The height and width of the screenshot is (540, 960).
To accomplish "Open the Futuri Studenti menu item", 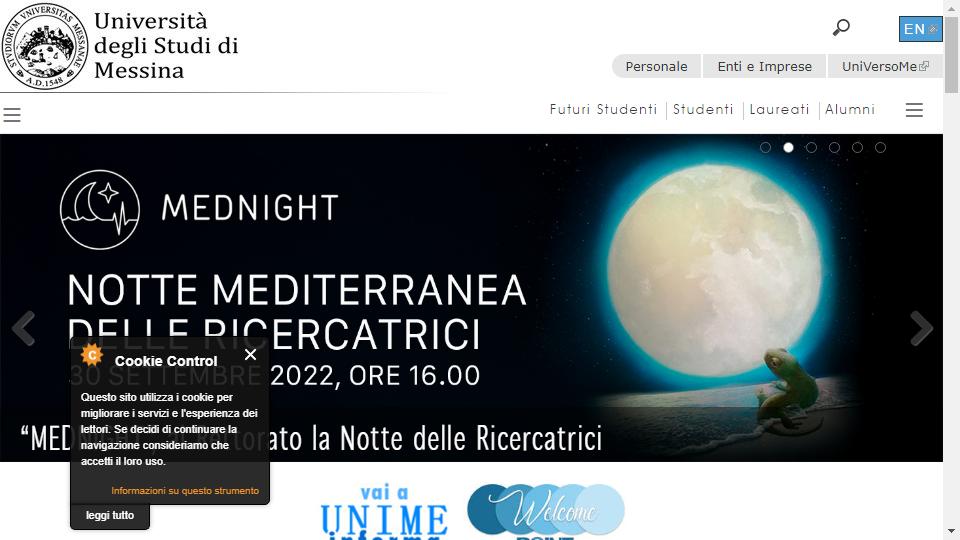I will pyautogui.click(x=603, y=110).
